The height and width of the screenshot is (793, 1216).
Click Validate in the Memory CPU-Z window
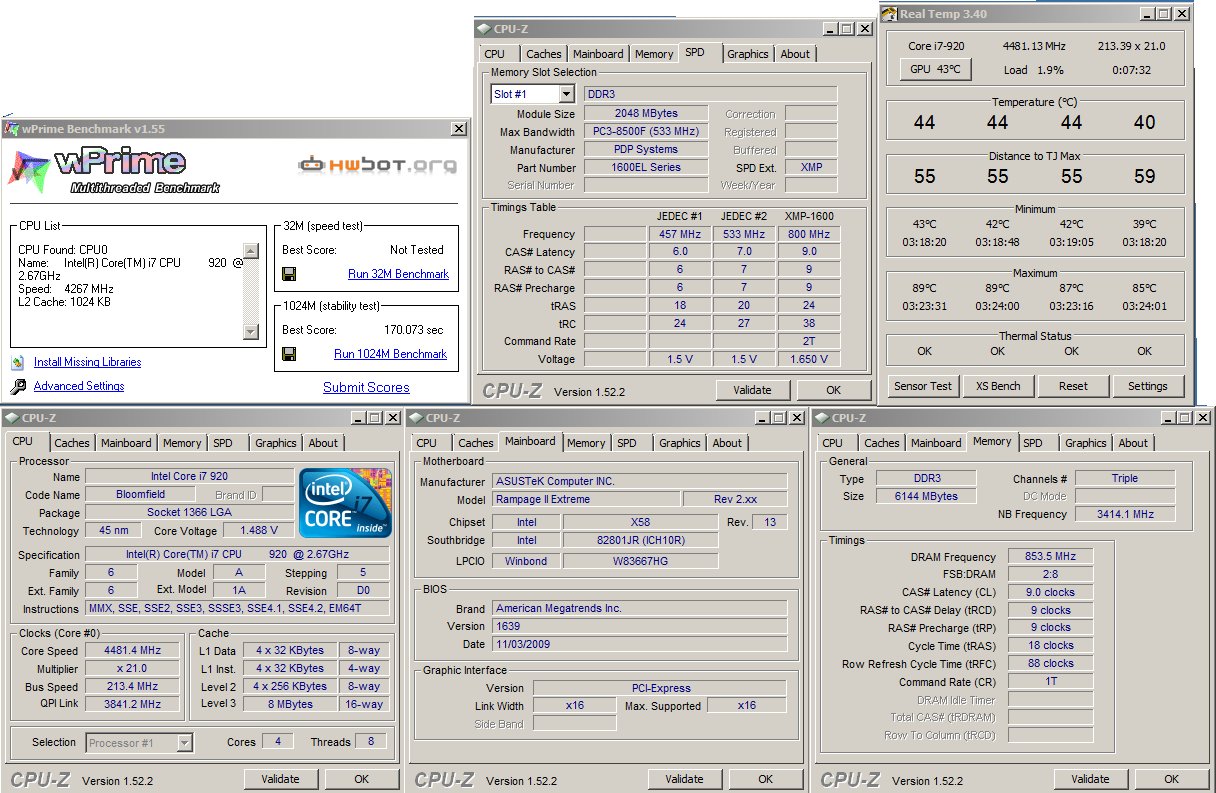(1090, 779)
